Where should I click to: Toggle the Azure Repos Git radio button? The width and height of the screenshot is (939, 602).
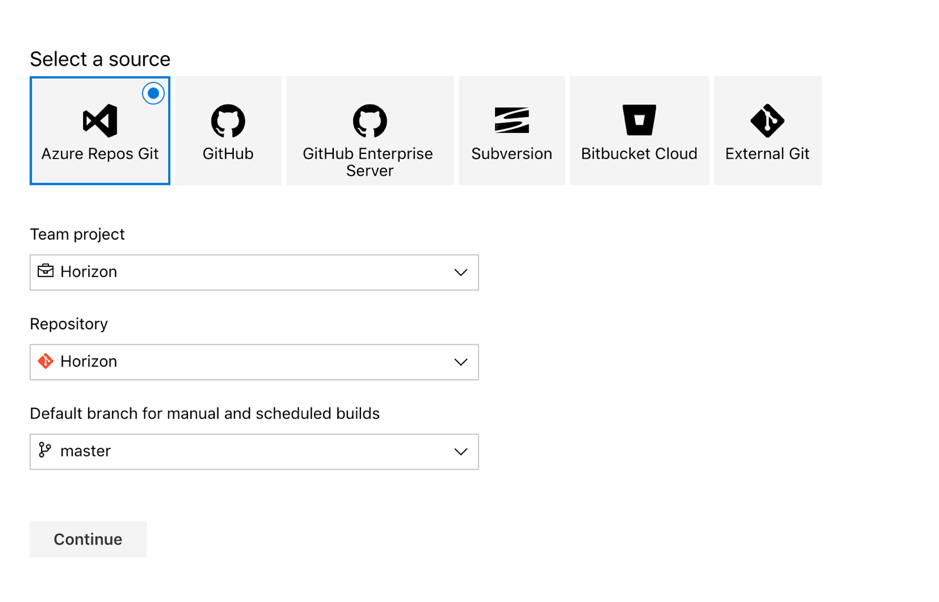pos(153,93)
